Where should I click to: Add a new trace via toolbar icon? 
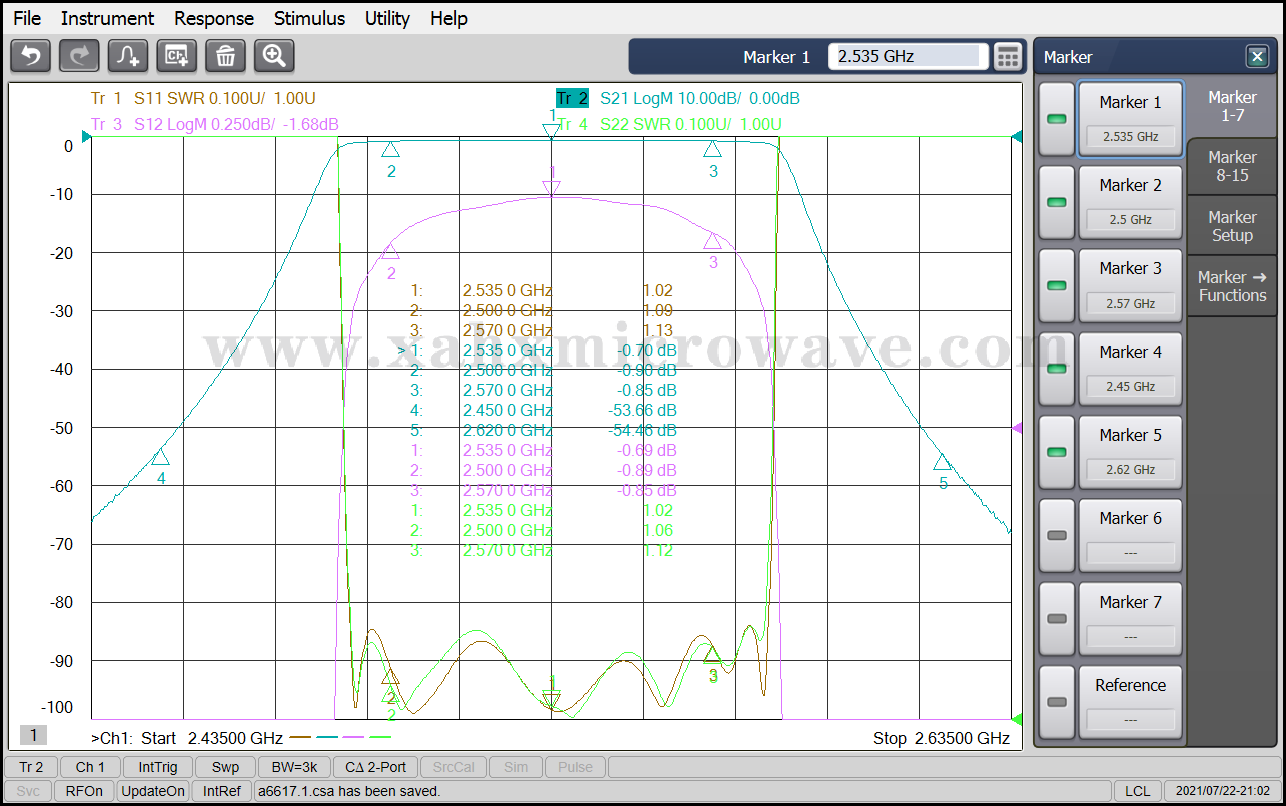[x=128, y=56]
